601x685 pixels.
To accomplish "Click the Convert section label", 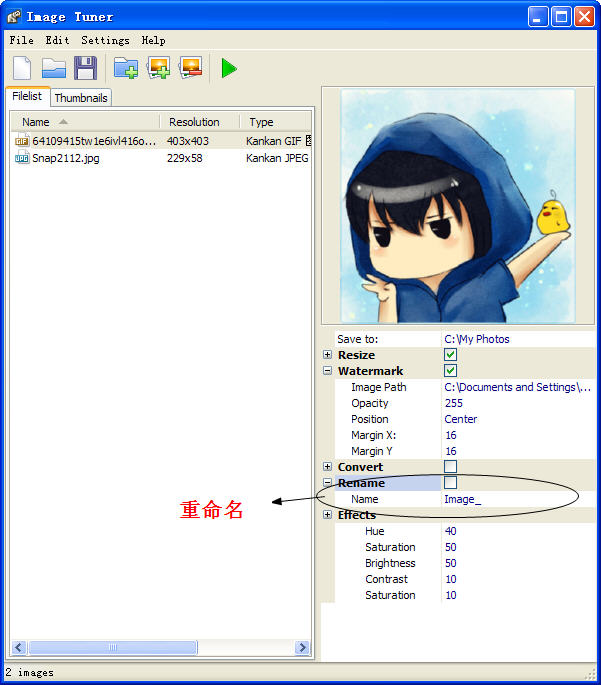I will pyautogui.click(x=360, y=467).
